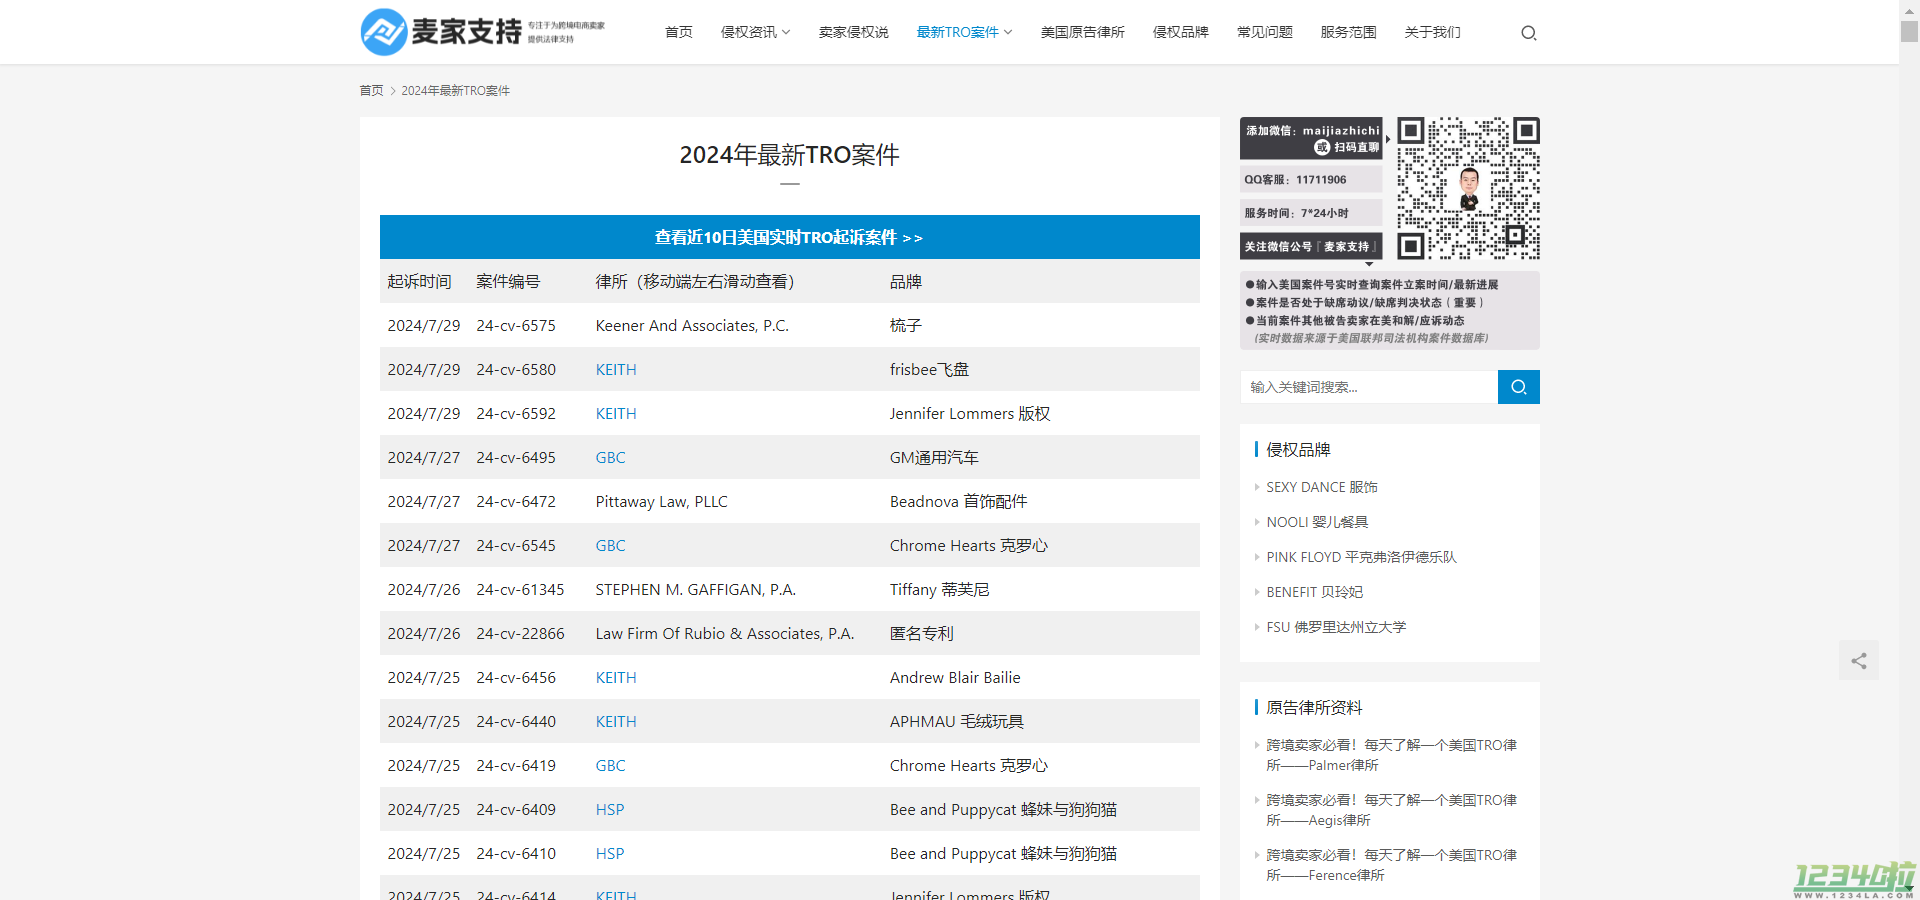
Task: Select the Pittaway Law, PLLC cell
Action: (662, 501)
